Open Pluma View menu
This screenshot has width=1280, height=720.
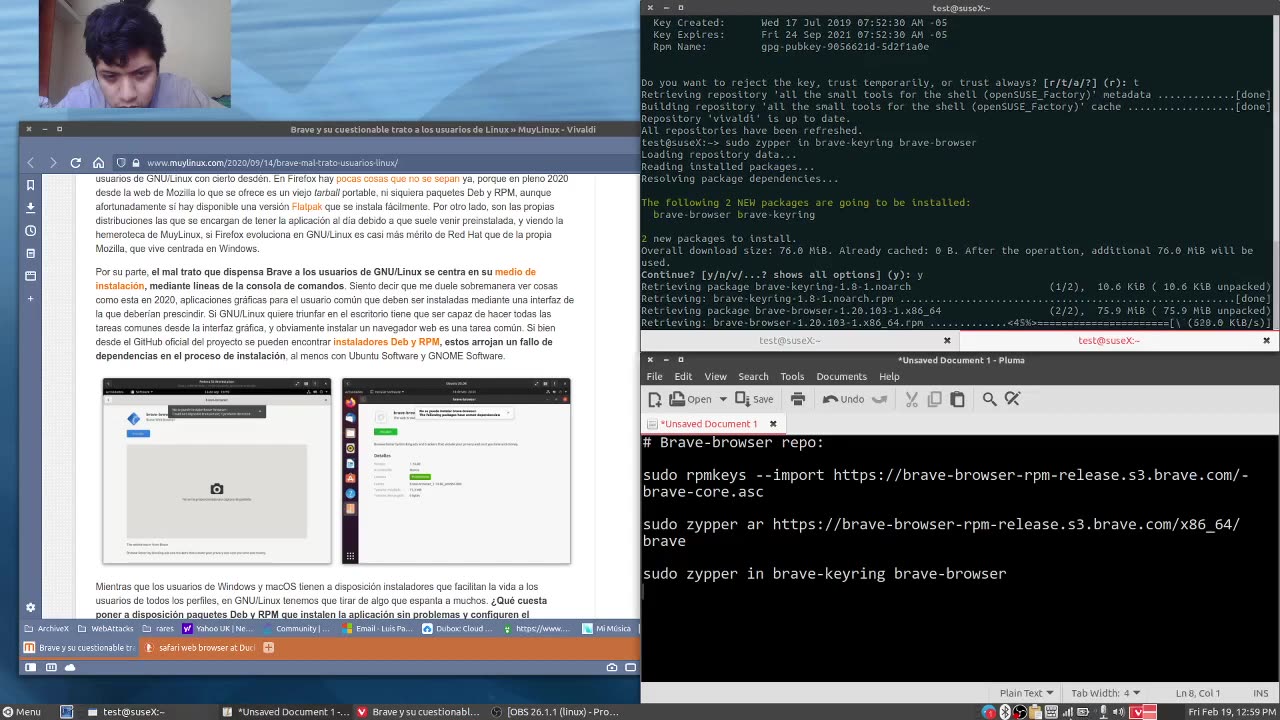[x=715, y=376]
